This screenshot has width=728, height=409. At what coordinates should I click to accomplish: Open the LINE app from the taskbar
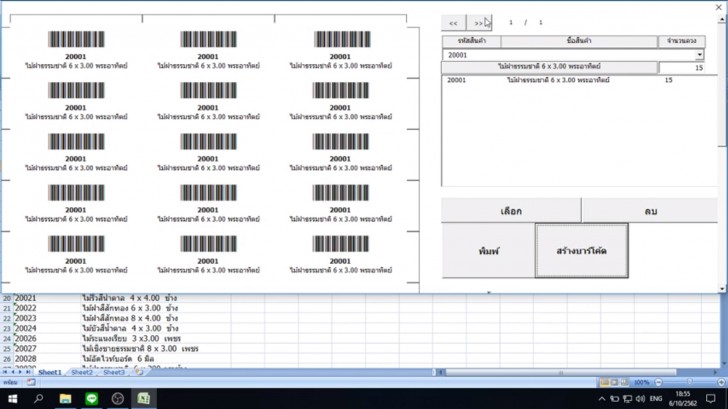[x=91, y=398]
